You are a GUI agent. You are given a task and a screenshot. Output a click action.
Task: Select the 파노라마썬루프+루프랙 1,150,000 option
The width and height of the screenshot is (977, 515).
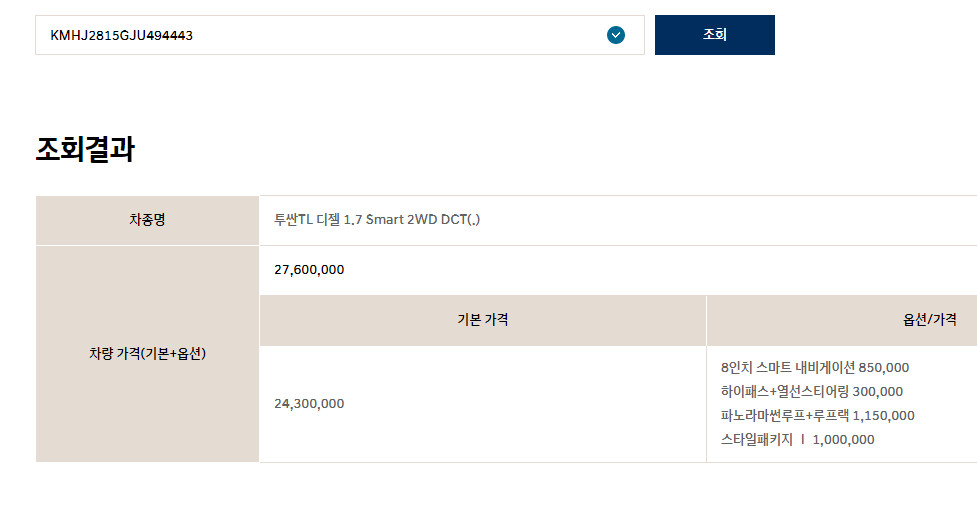817,415
